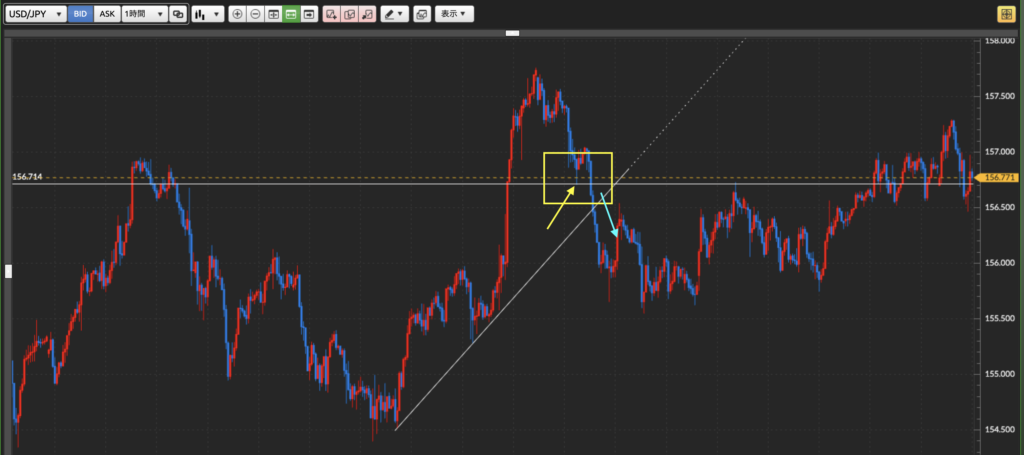Switch price display to ASK
The width and height of the screenshot is (1024, 455).
[107, 14]
